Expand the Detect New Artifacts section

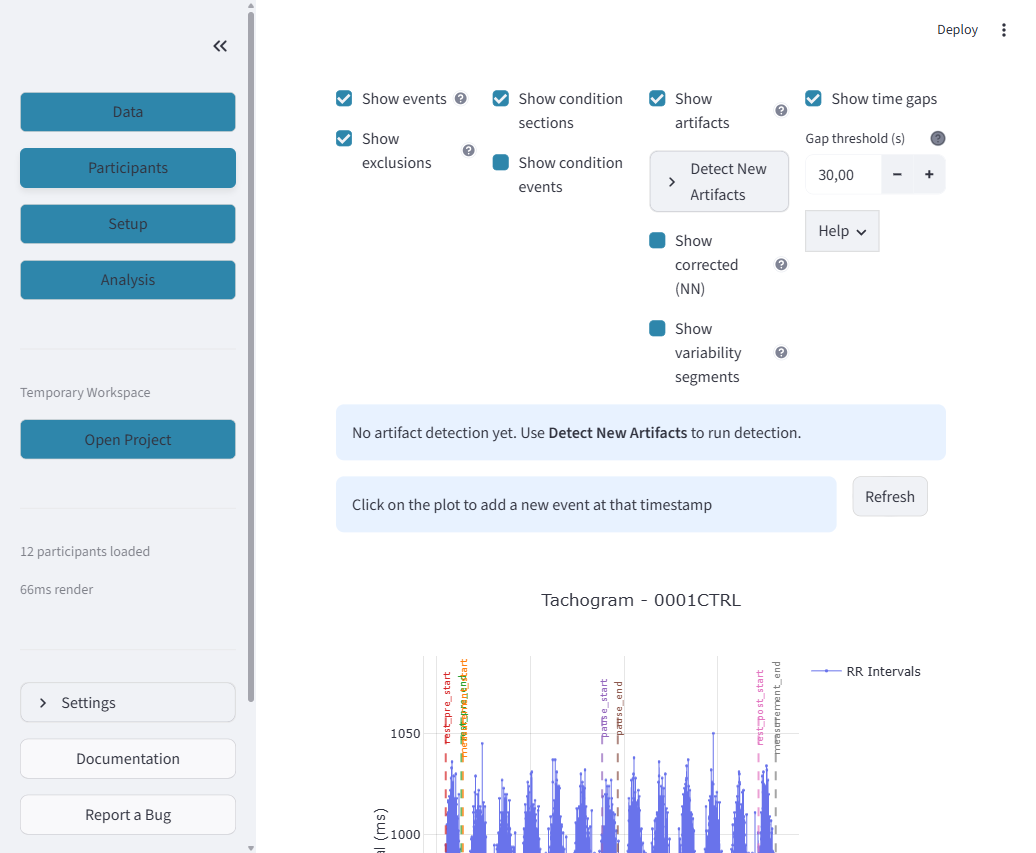[719, 182]
